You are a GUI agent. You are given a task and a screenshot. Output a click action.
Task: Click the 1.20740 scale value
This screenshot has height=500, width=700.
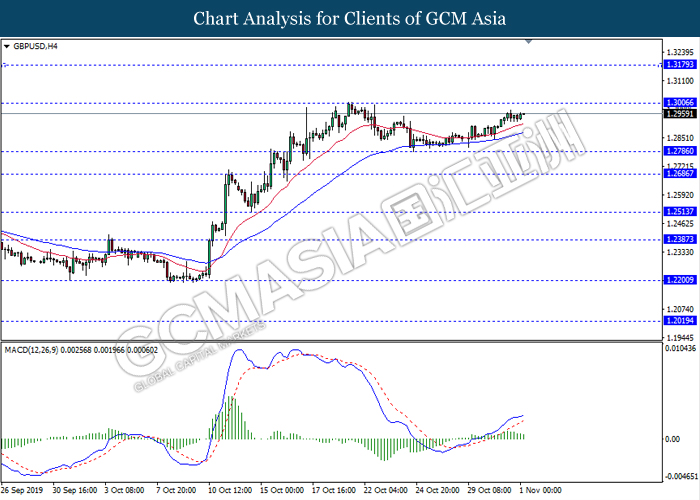680,309
